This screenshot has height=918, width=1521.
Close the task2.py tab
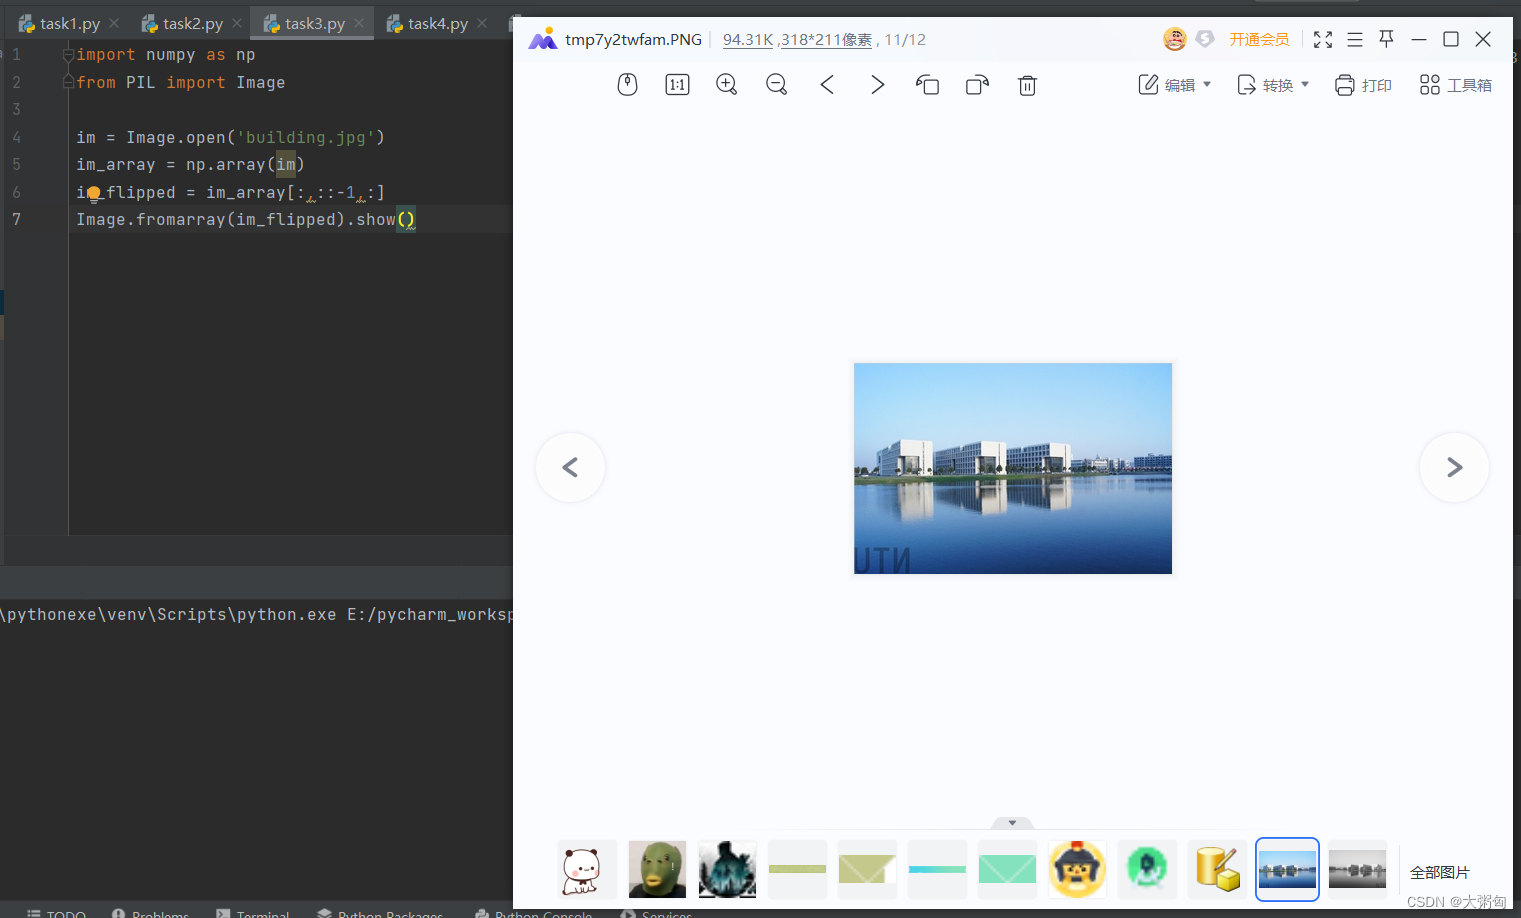[237, 23]
